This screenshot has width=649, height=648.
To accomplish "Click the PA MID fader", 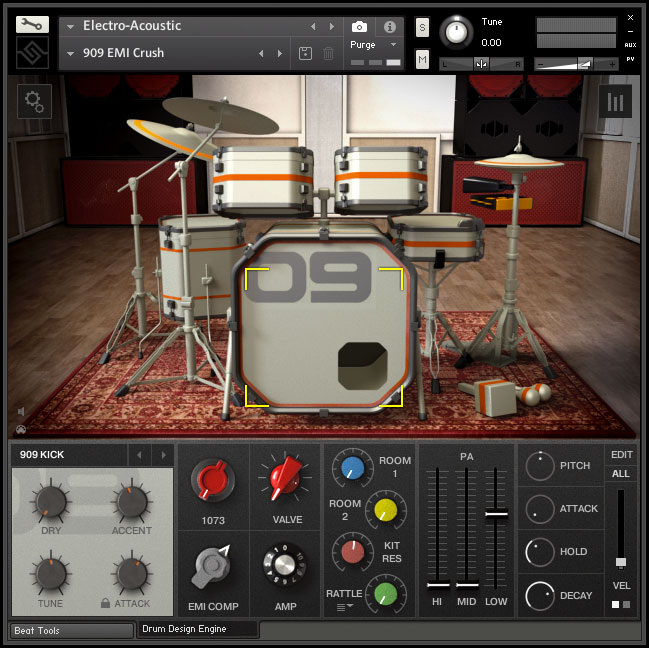I will (467, 585).
